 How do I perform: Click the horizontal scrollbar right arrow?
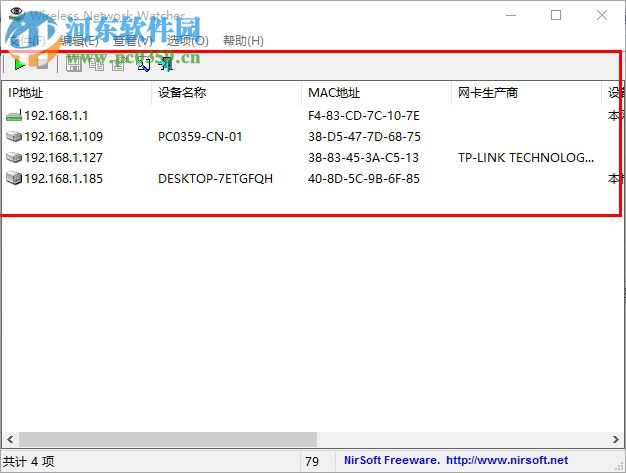[616, 439]
